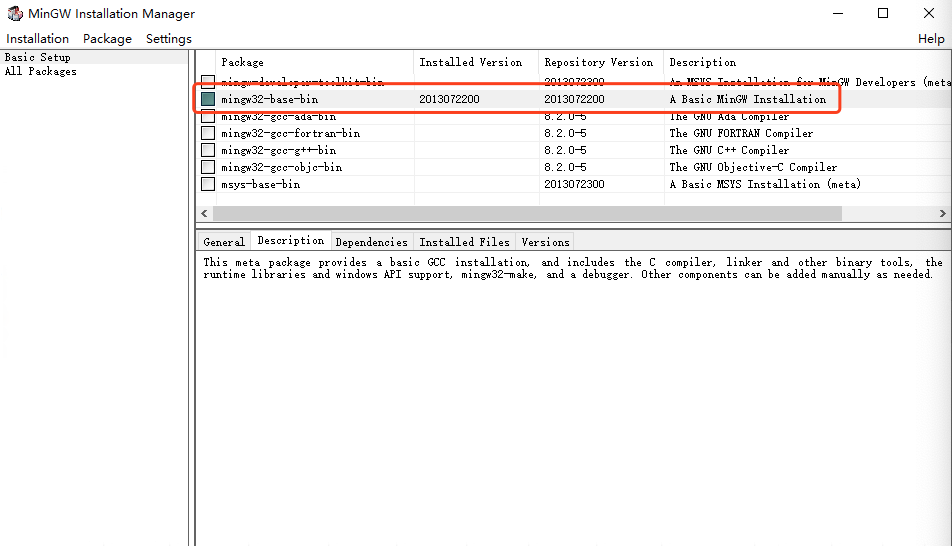This screenshot has height=546, width=952.
Task: Close the MinGW Installation Manager window
Action: click(928, 13)
